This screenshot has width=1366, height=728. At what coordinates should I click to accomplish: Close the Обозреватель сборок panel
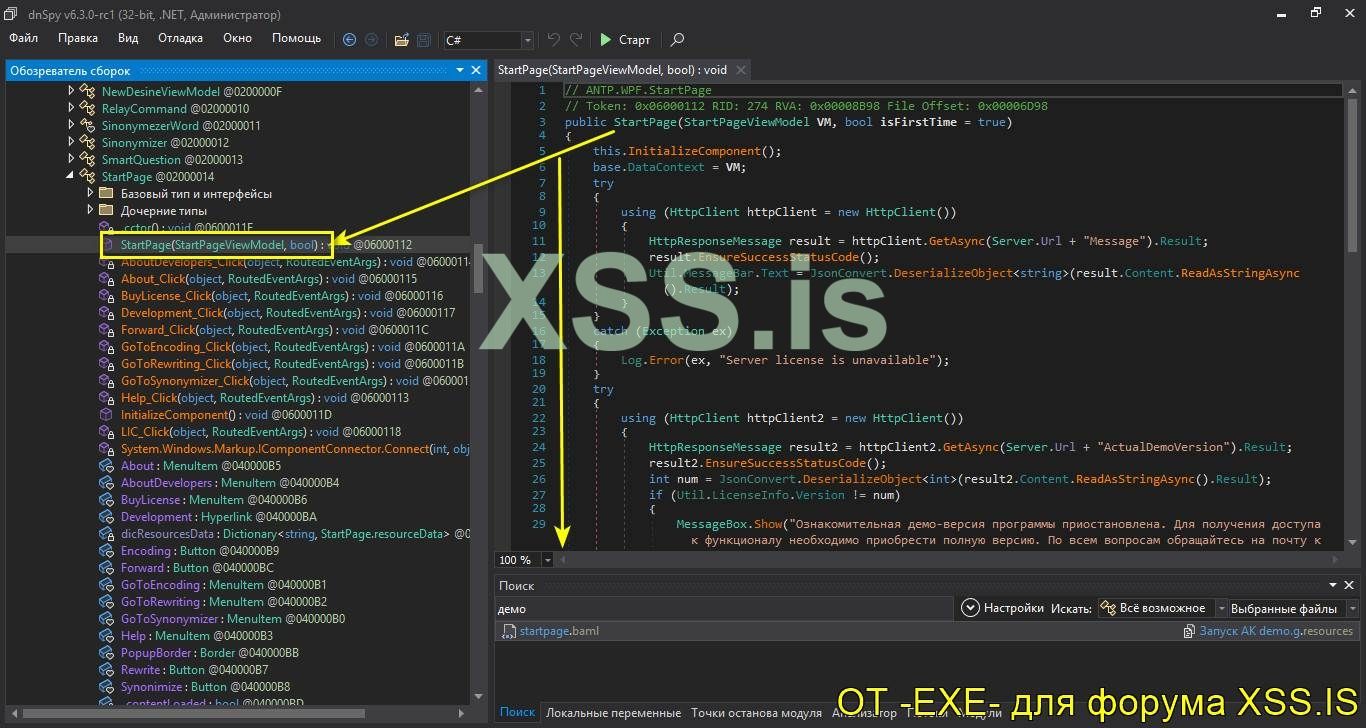coord(476,70)
